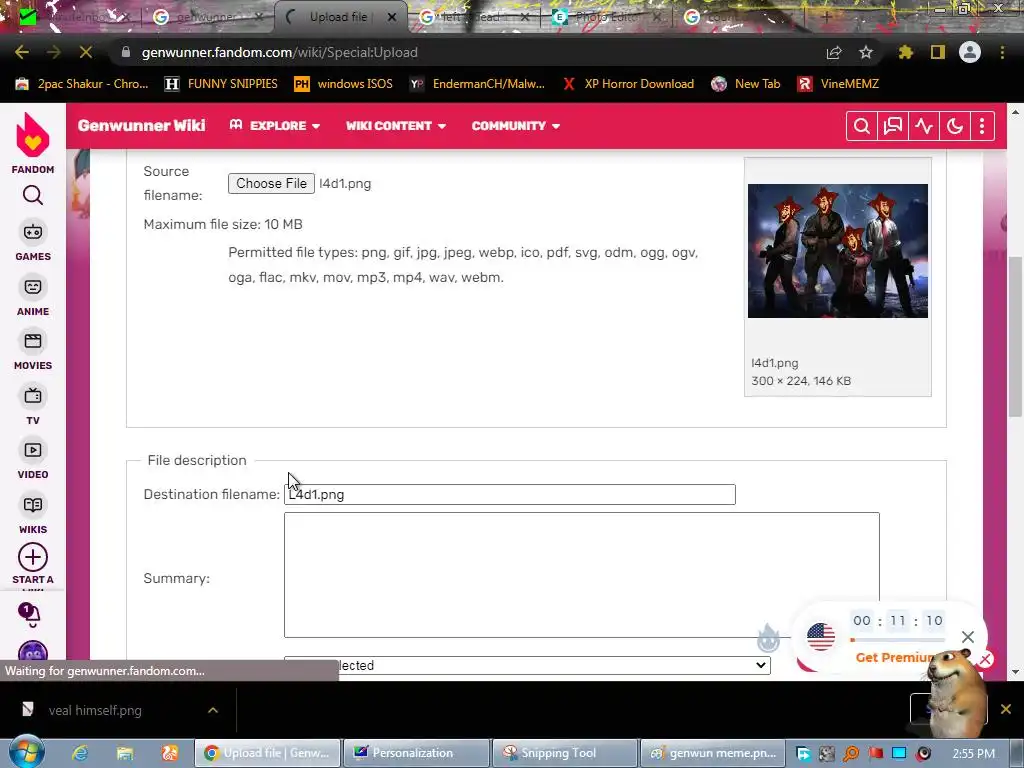Open the licensing dropdown below Summary
Image resolution: width=1024 pixels, height=768 pixels.
tap(527, 665)
